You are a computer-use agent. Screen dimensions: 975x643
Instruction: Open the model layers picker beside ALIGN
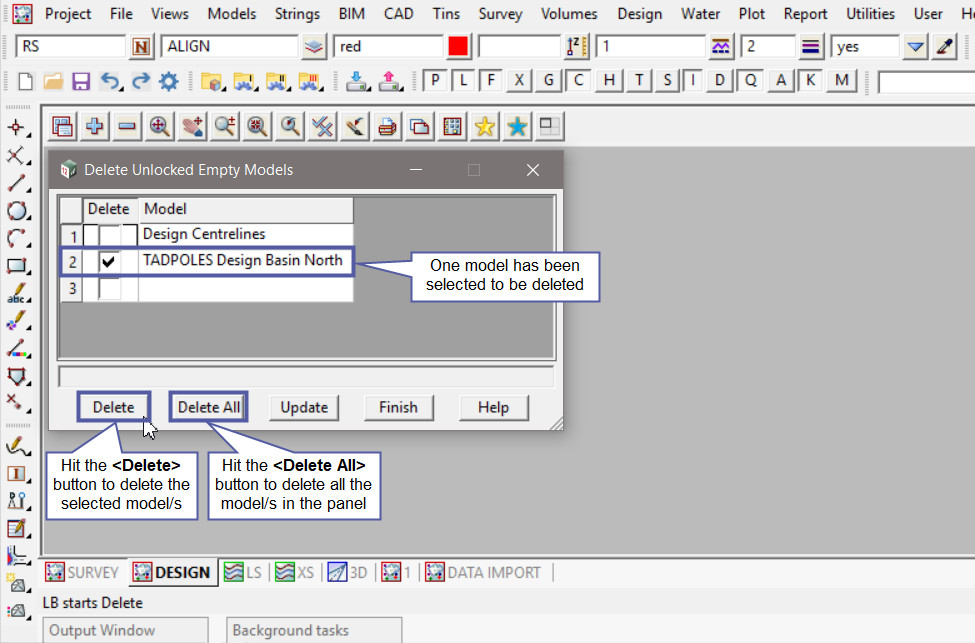click(315, 47)
